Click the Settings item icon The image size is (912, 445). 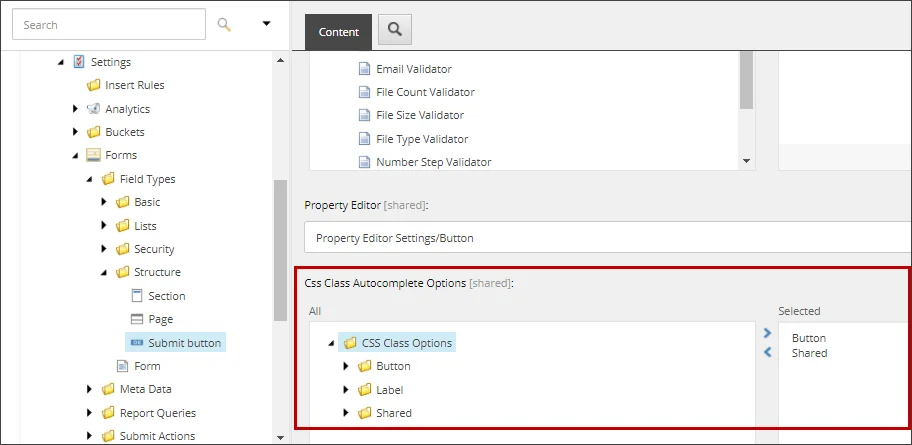79,62
